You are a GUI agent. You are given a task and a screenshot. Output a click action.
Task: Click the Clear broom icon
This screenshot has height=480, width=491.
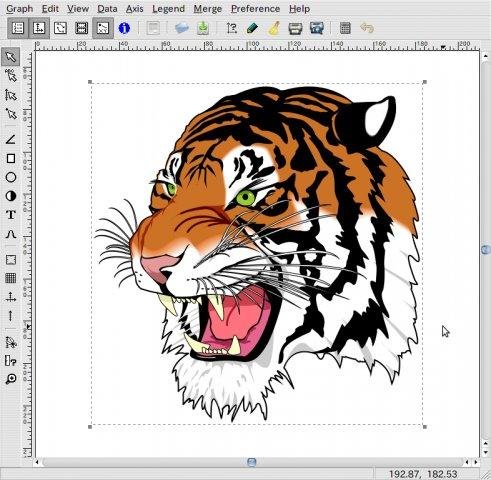pyautogui.click(x=274, y=28)
